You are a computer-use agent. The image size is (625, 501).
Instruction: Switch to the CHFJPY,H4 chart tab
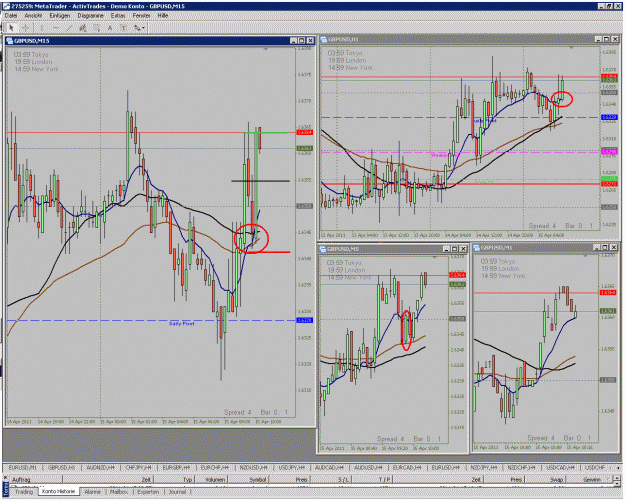click(x=138, y=468)
